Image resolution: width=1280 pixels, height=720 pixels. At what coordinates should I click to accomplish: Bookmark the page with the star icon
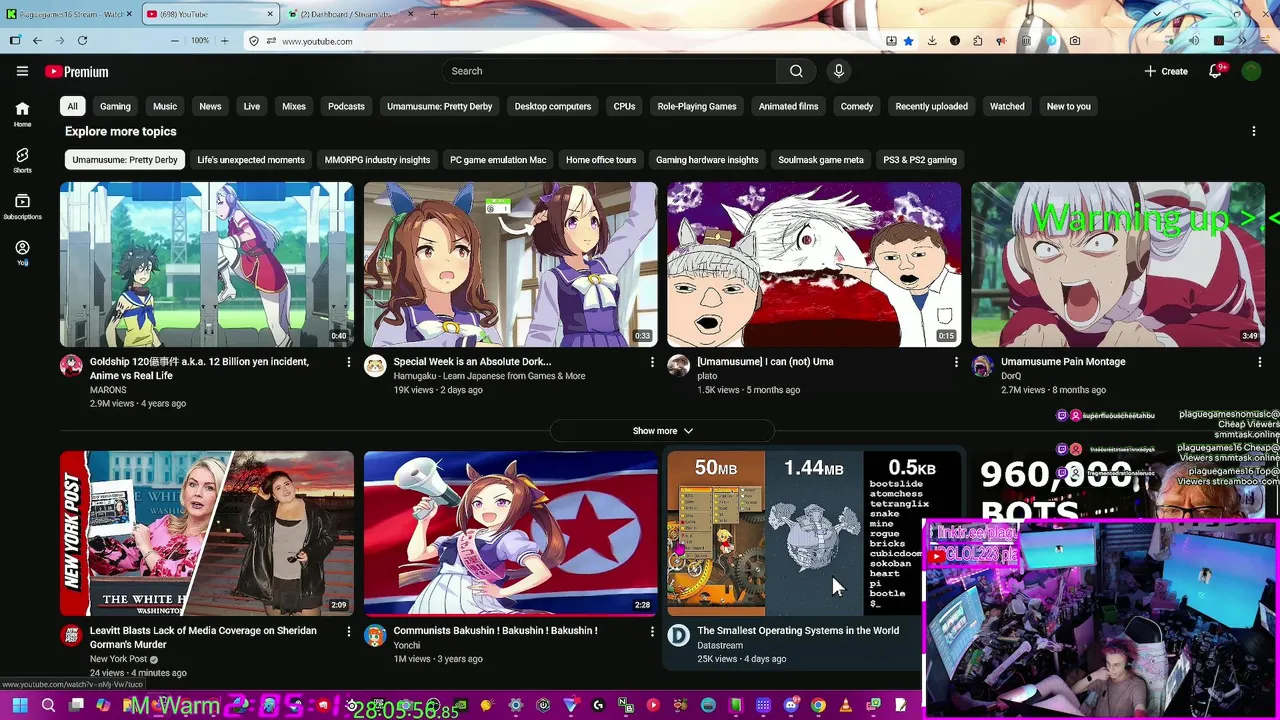click(908, 41)
